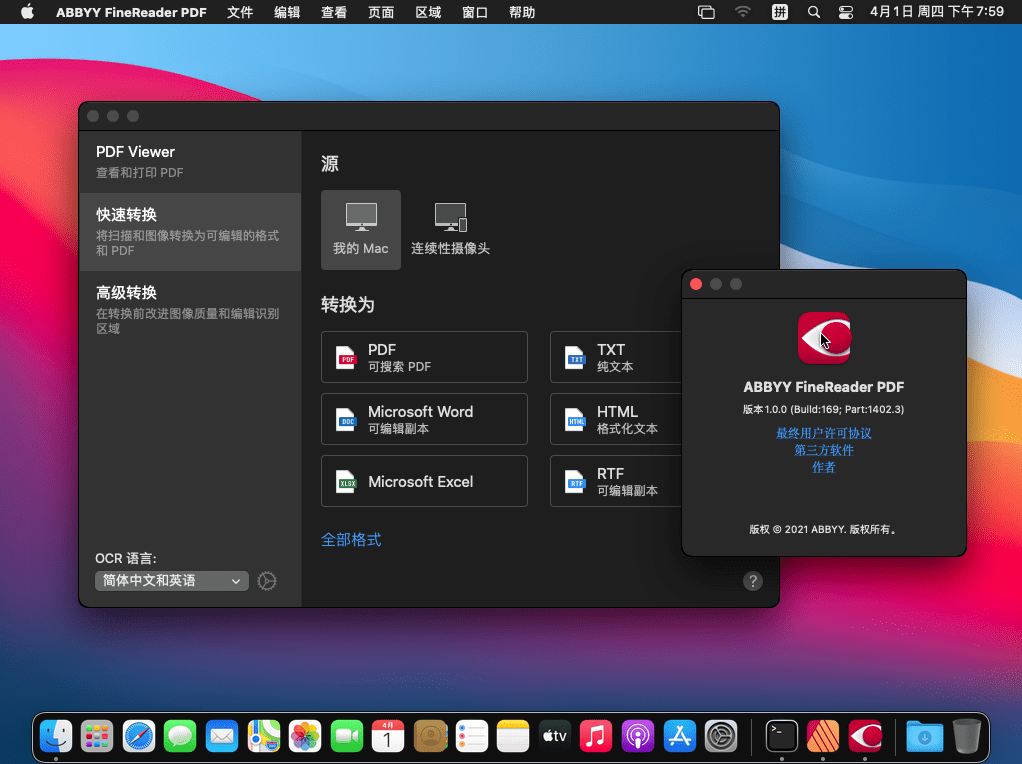Open App Store from the Dock

680,737
